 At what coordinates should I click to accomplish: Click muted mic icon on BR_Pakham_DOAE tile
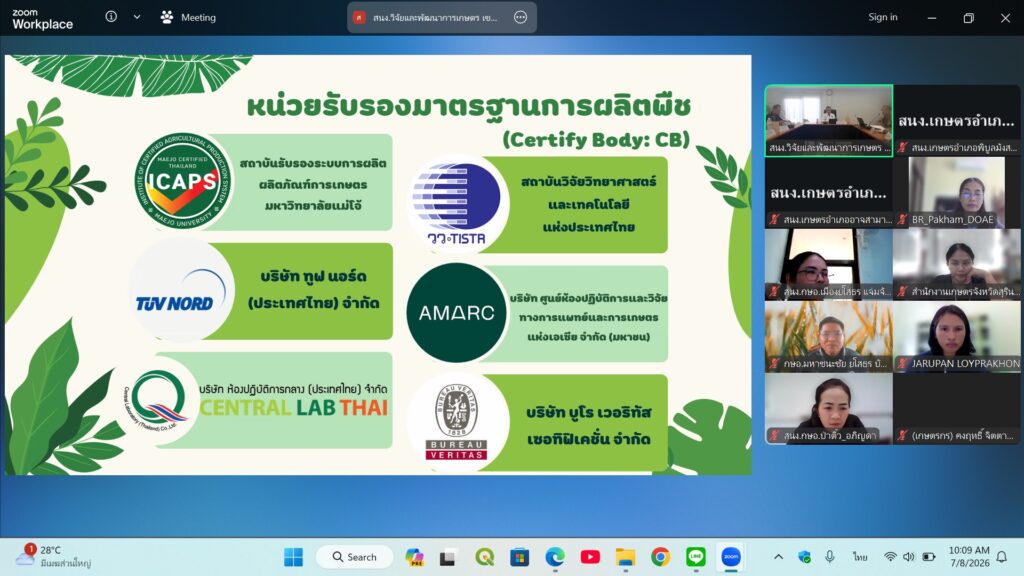coord(903,219)
